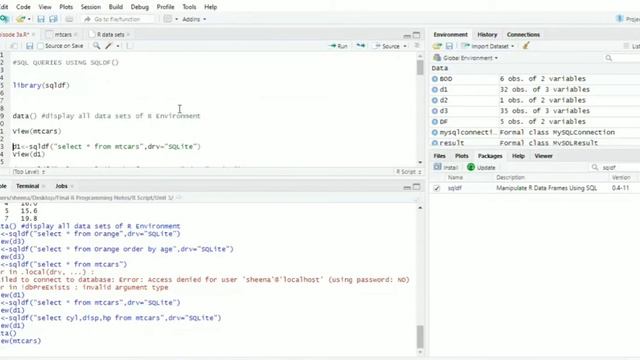The width and height of the screenshot is (640, 360).
Task: Open the R Script file type dropdown
Action: click(x=409, y=172)
